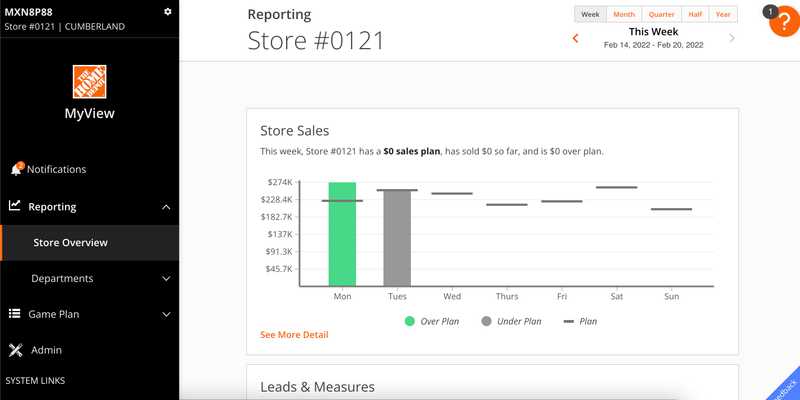Click the Home Depot logo
The height and width of the screenshot is (400, 800).
(x=89, y=82)
